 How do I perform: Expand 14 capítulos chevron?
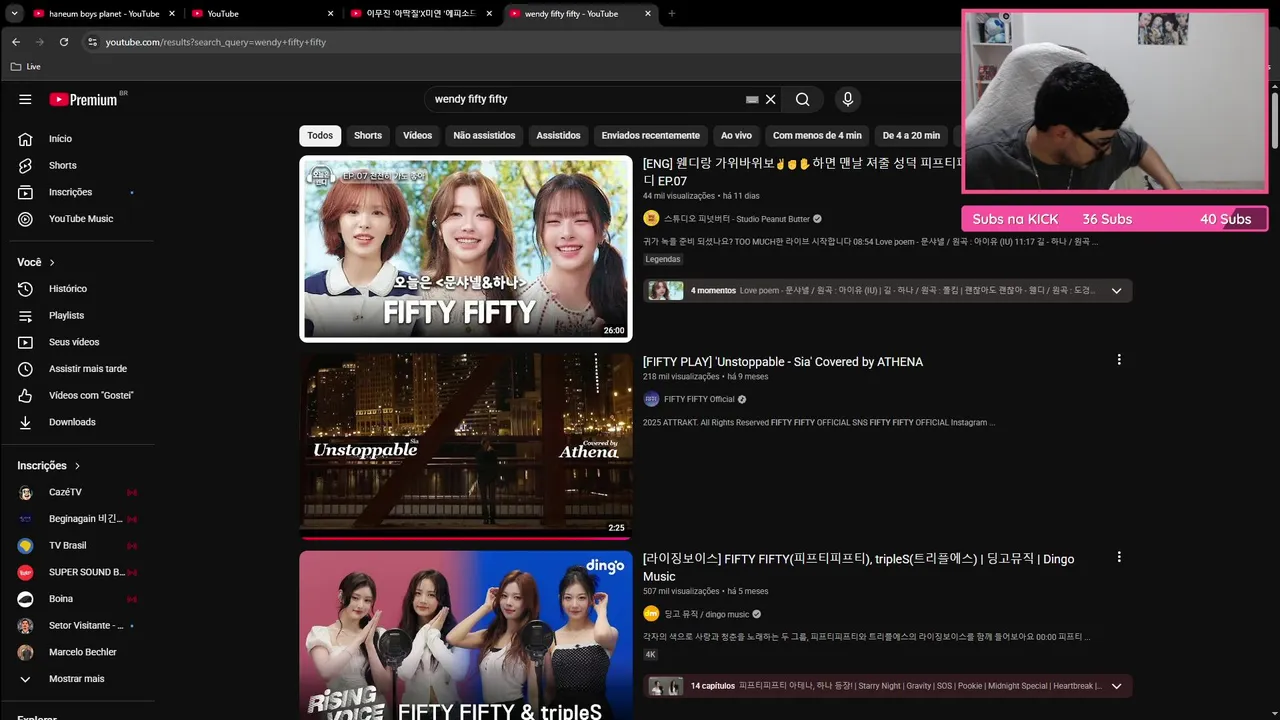pyautogui.click(x=1116, y=686)
